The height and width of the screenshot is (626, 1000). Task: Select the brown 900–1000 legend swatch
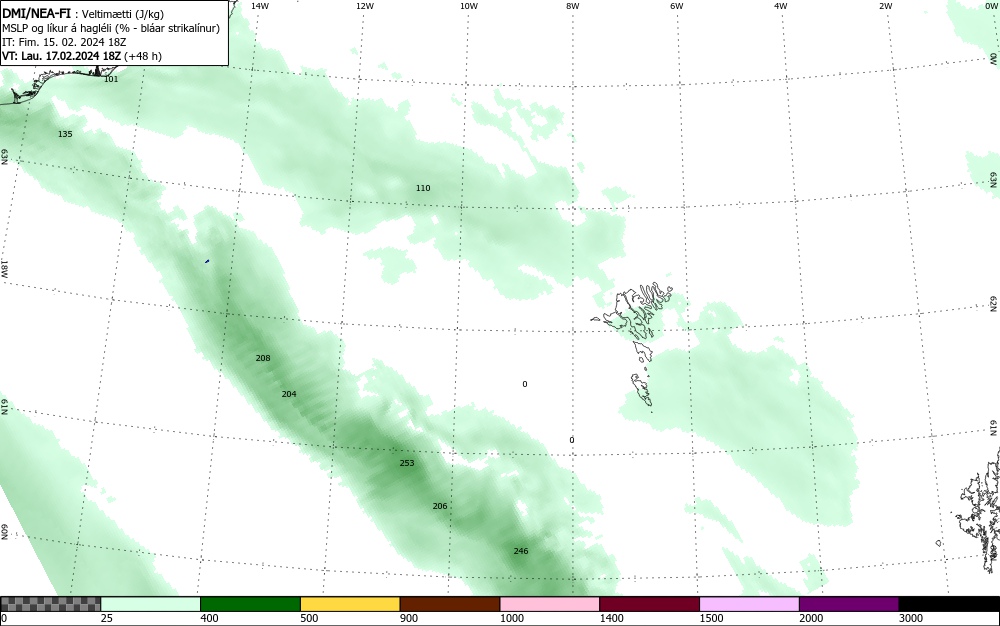450,604
